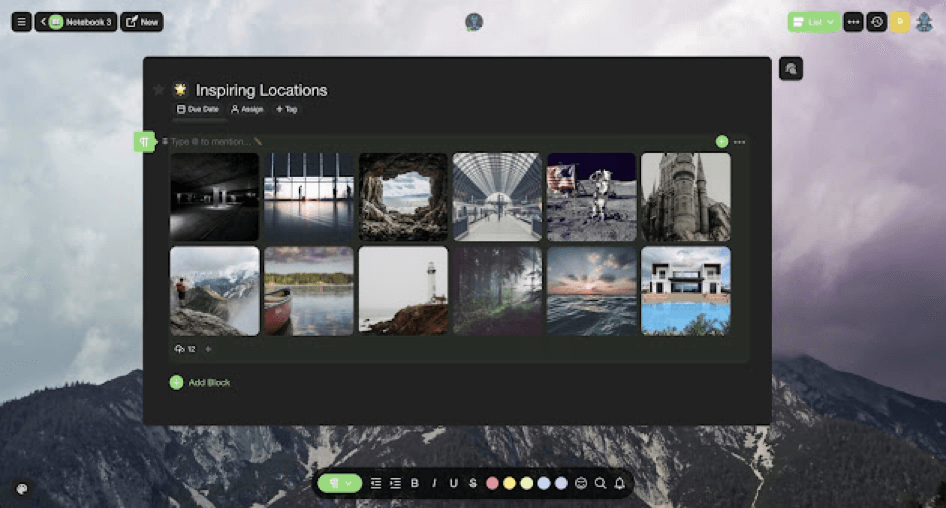Open the three-dot menu on the image block

pyautogui.click(x=740, y=142)
